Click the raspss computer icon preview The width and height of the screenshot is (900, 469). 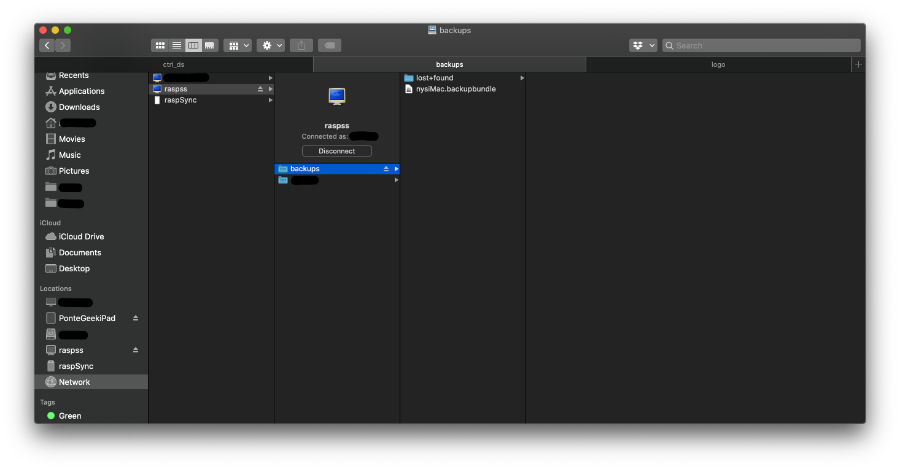[337, 96]
